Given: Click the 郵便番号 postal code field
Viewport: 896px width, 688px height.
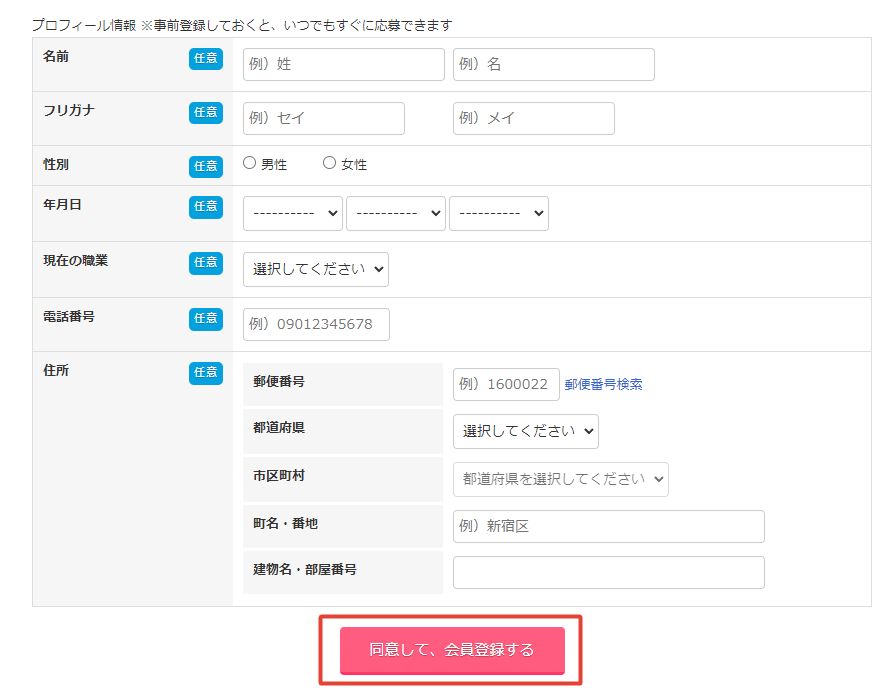Looking at the screenshot, I should click(506, 384).
